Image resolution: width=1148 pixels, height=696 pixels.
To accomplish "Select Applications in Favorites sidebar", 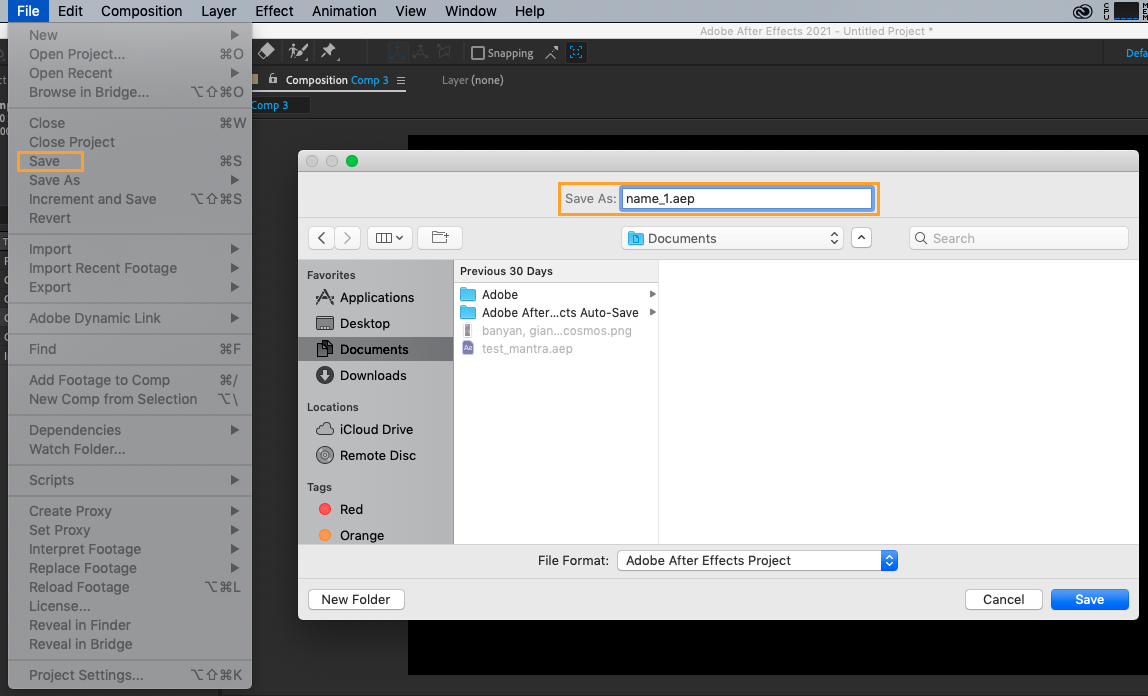I will point(376,297).
